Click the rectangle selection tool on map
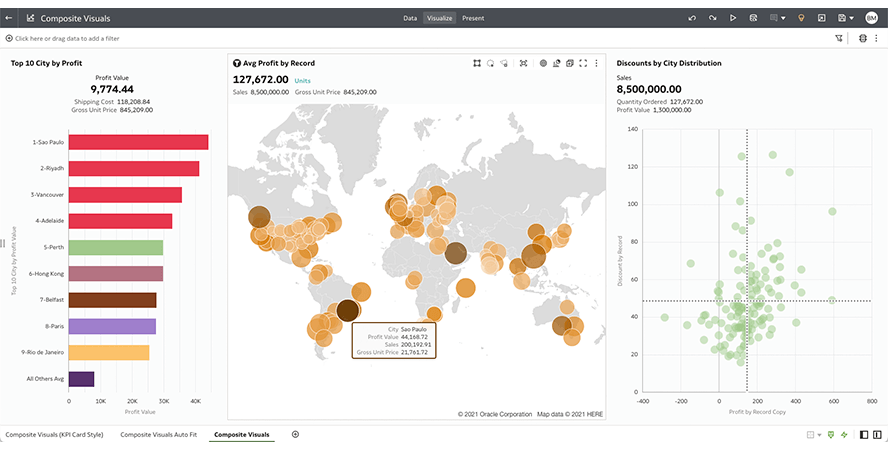The width and height of the screenshot is (888, 450). [x=477, y=63]
